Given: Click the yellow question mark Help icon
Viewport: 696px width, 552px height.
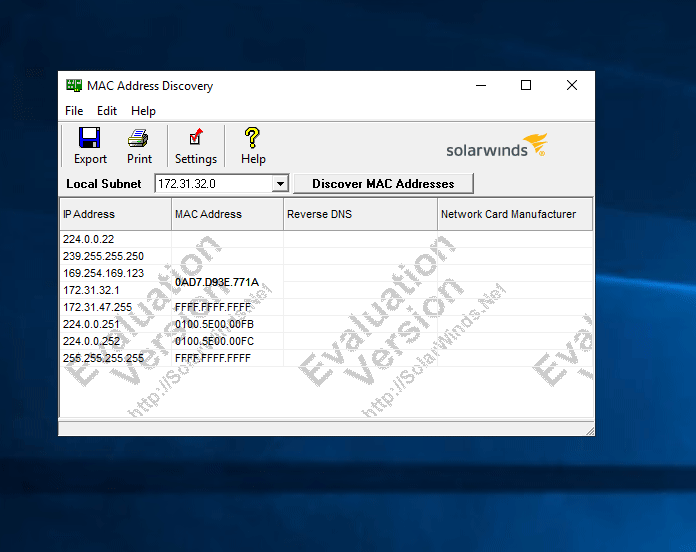Looking at the screenshot, I should click(x=253, y=138).
